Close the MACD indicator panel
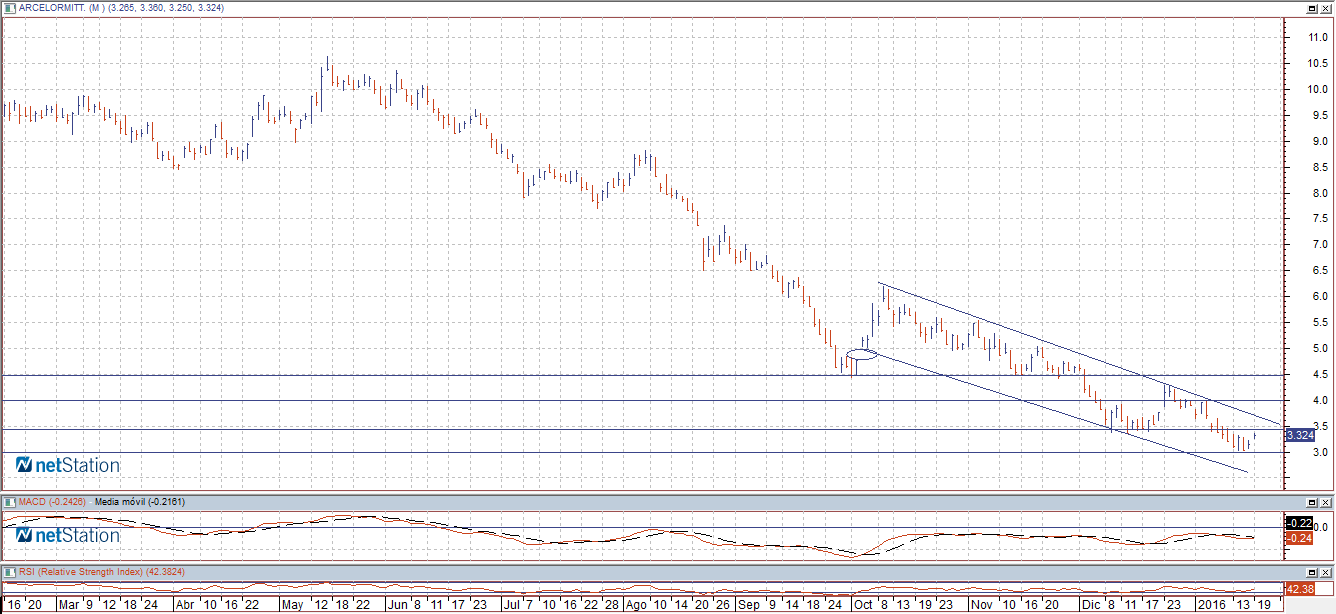This screenshot has width=1336, height=614. (1325, 501)
